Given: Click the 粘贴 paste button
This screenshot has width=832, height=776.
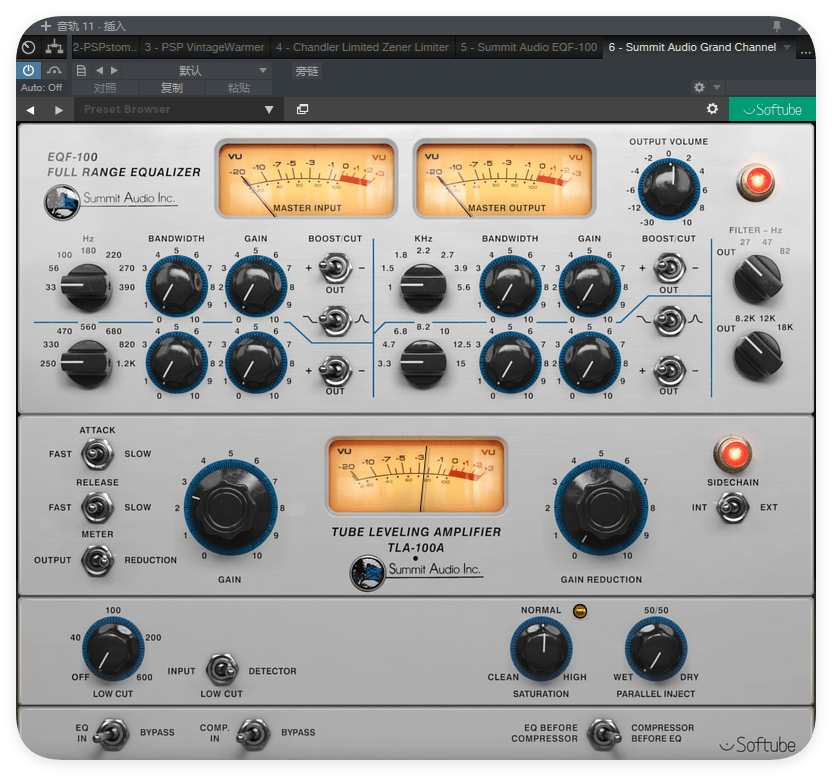Looking at the screenshot, I should point(239,88).
